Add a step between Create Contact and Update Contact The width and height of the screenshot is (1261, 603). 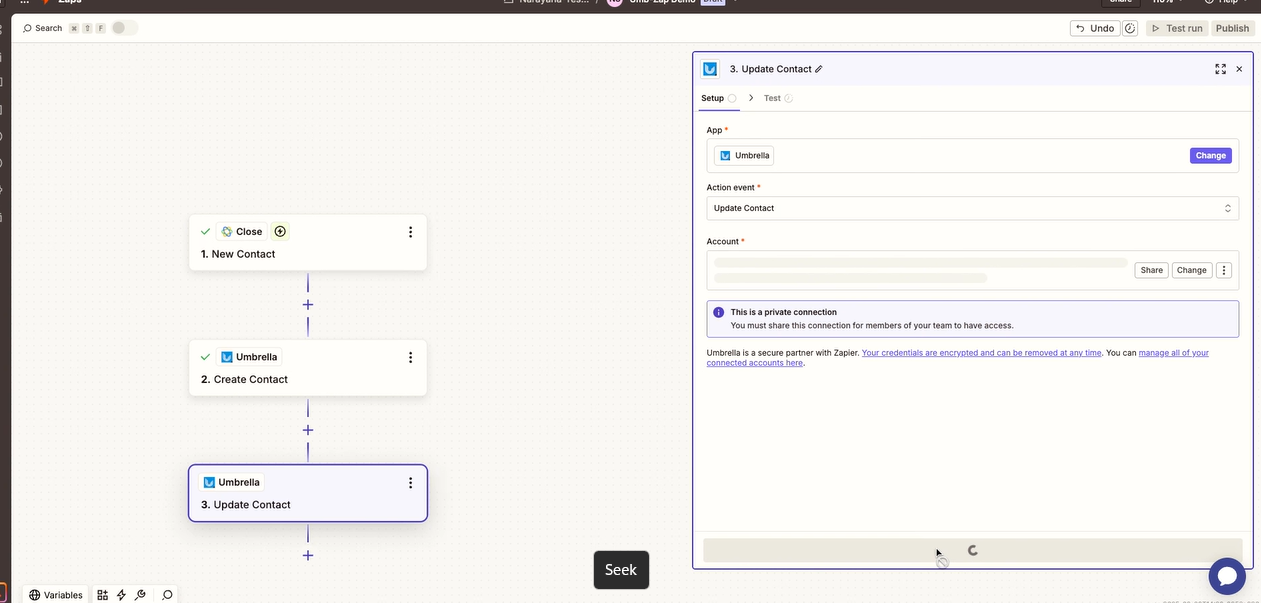[x=308, y=430]
